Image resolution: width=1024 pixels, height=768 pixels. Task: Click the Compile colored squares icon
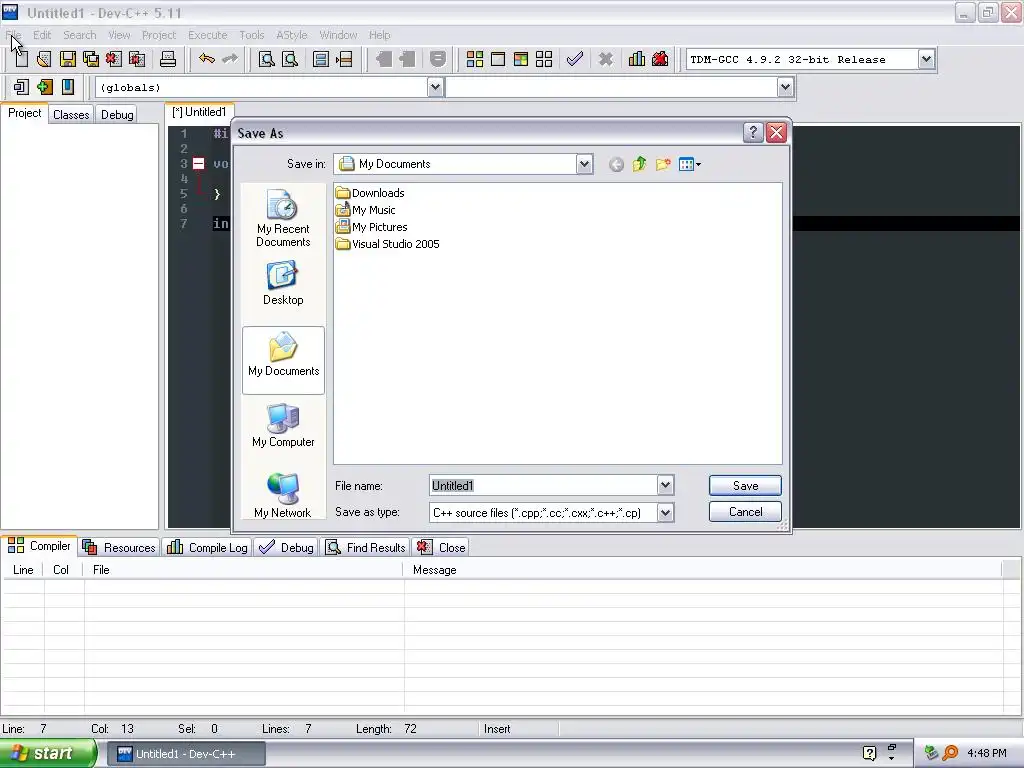coord(475,59)
